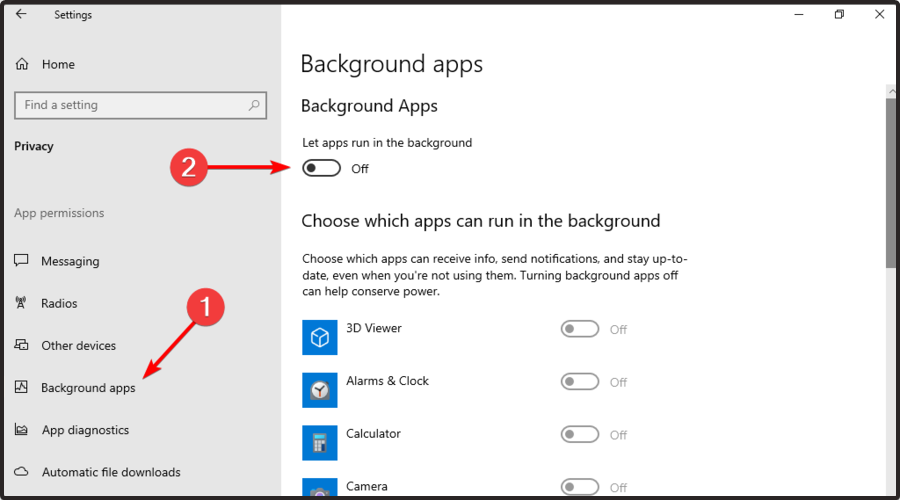Click the scrollbar up arrow
The image size is (900, 500).
click(x=891, y=91)
